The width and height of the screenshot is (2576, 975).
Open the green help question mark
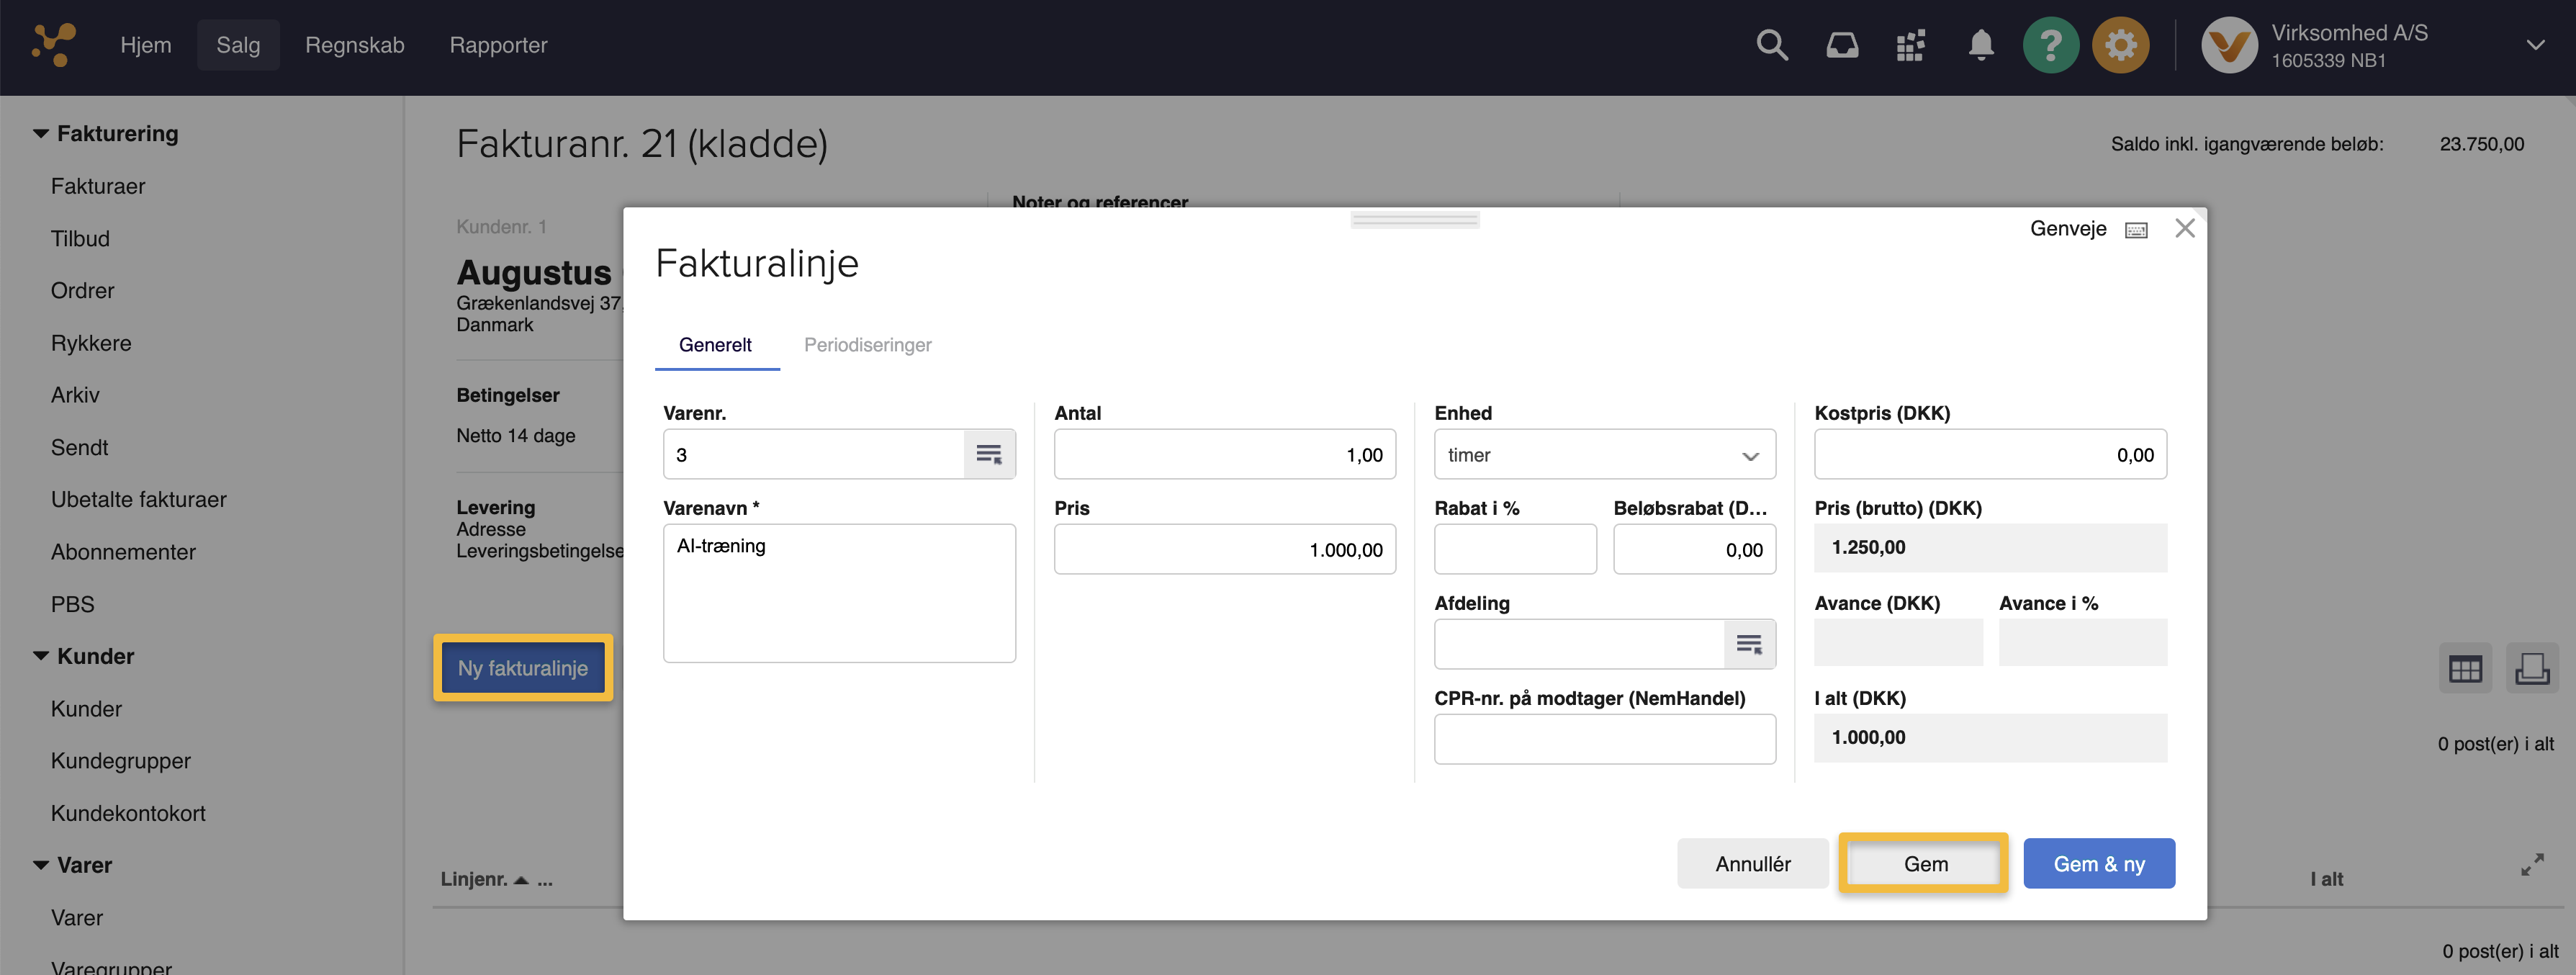[x=2050, y=45]
